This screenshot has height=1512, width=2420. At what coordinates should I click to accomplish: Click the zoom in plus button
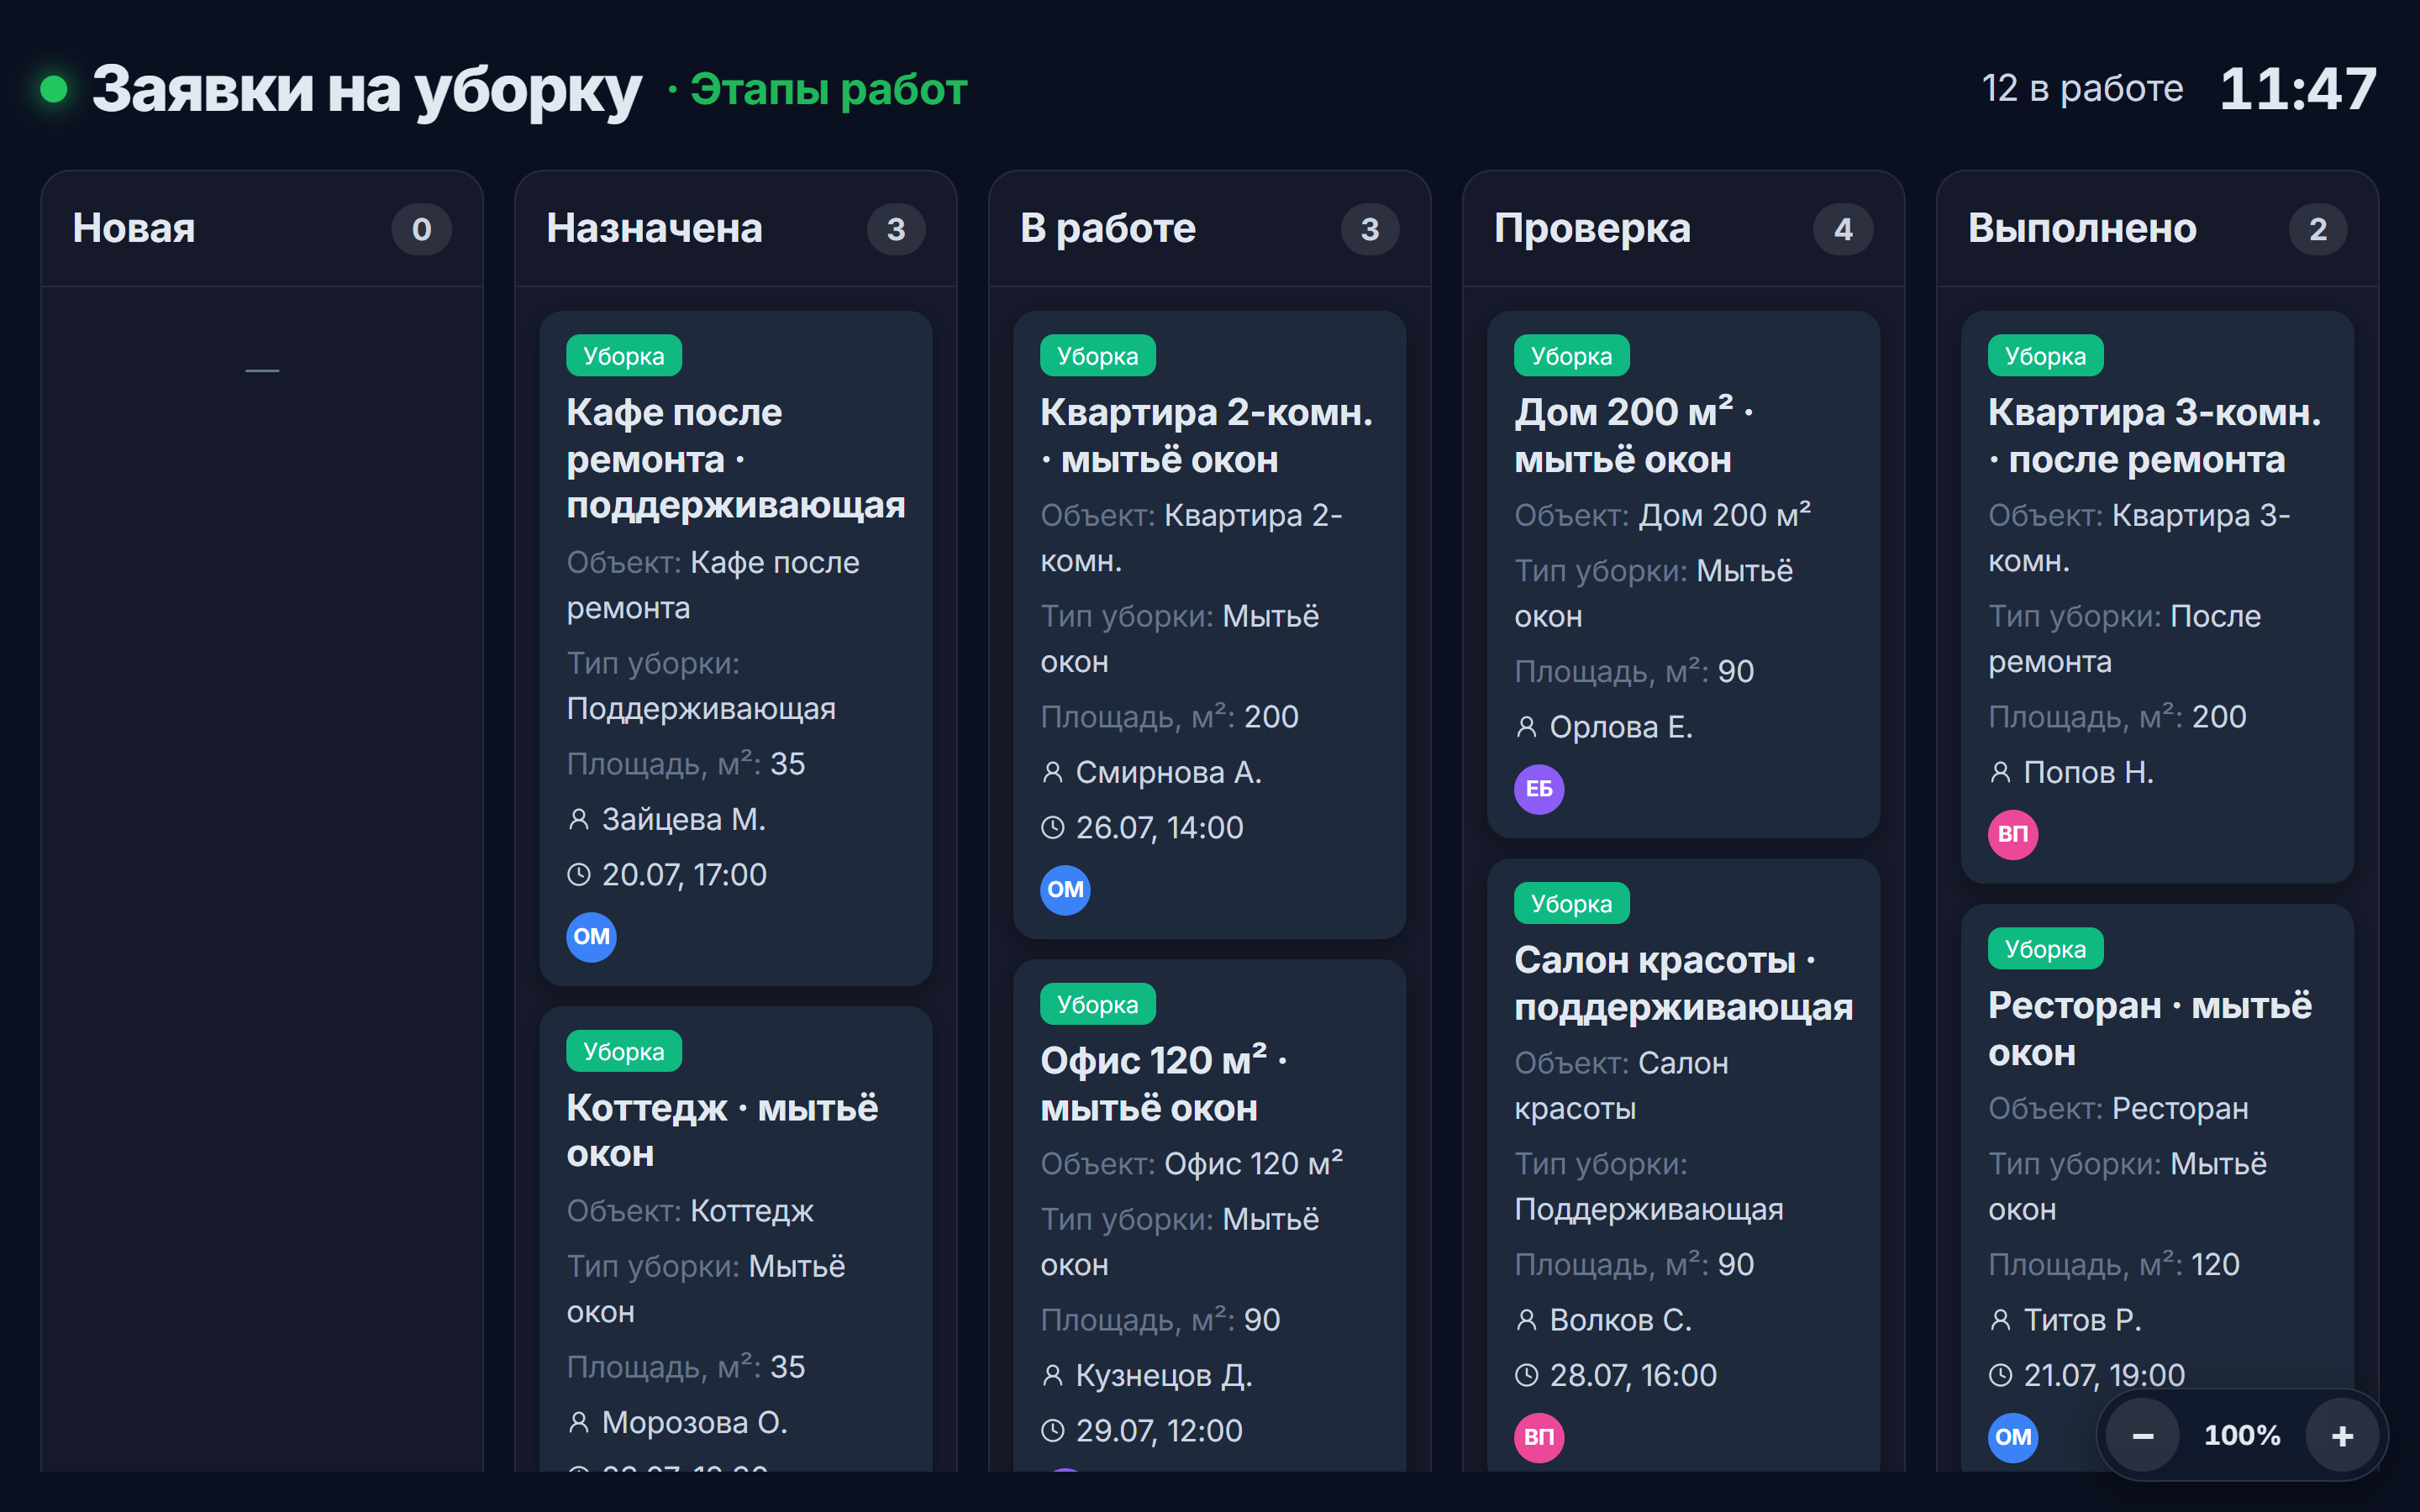[x=2342, y=1436]
